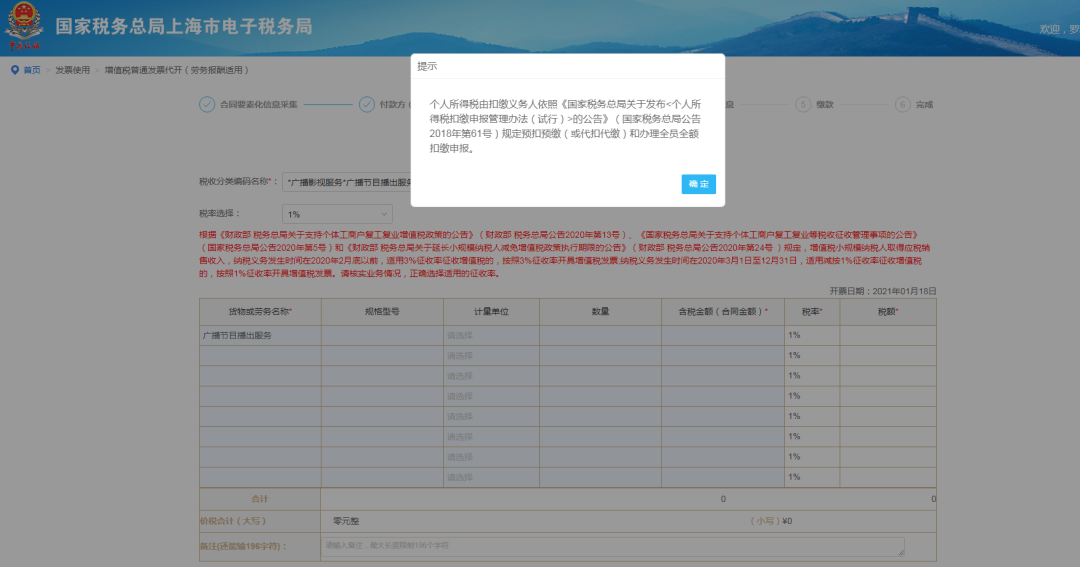Click the 广播节目播出服务 name cell
The image size is (1080, 567).
click(260, 335)
